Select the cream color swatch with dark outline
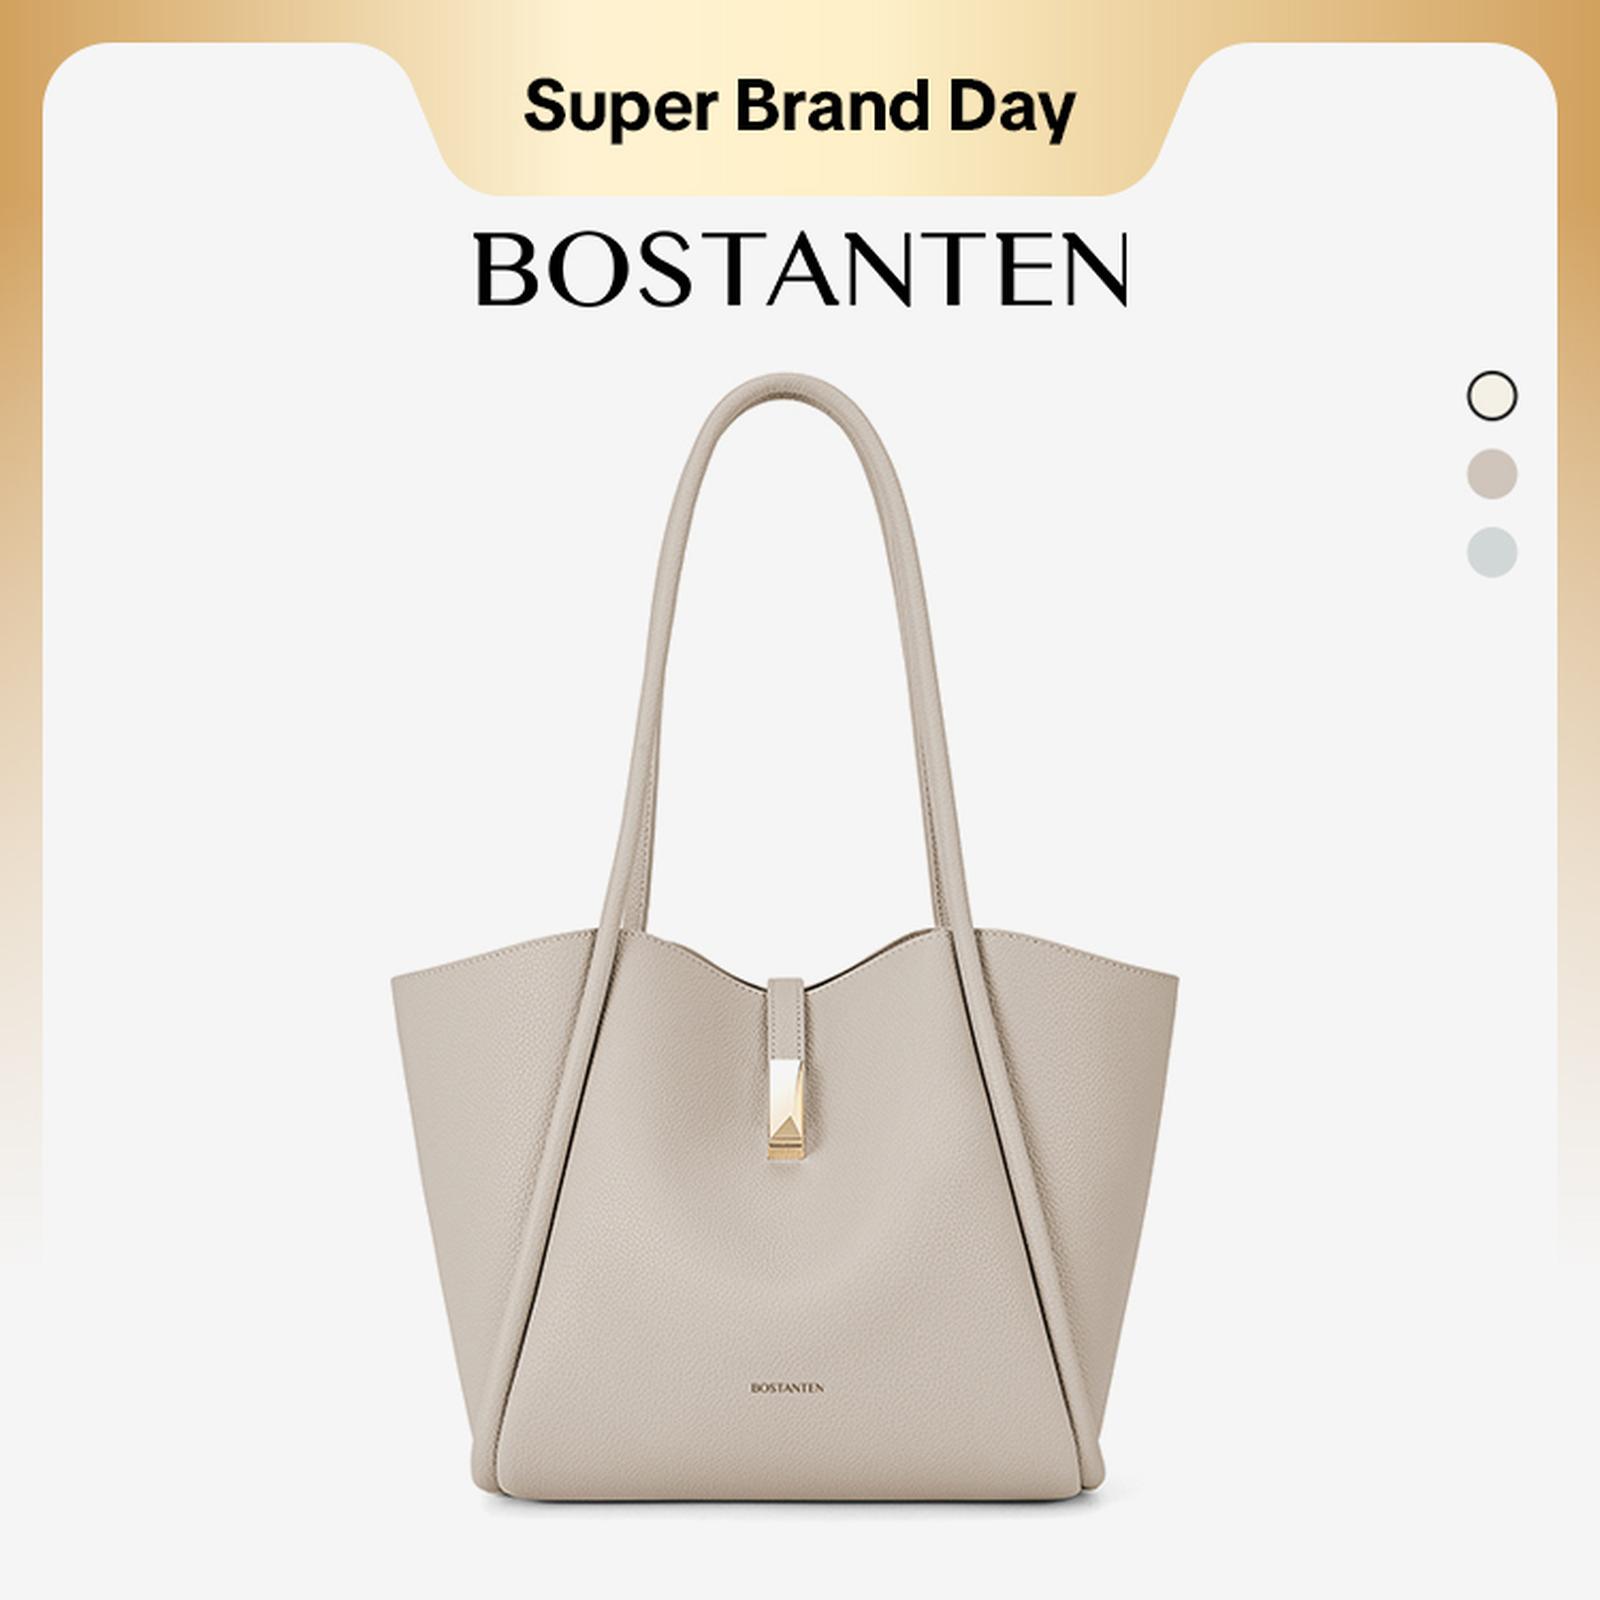The image size is (1600, 1600). coord(1492,396)
